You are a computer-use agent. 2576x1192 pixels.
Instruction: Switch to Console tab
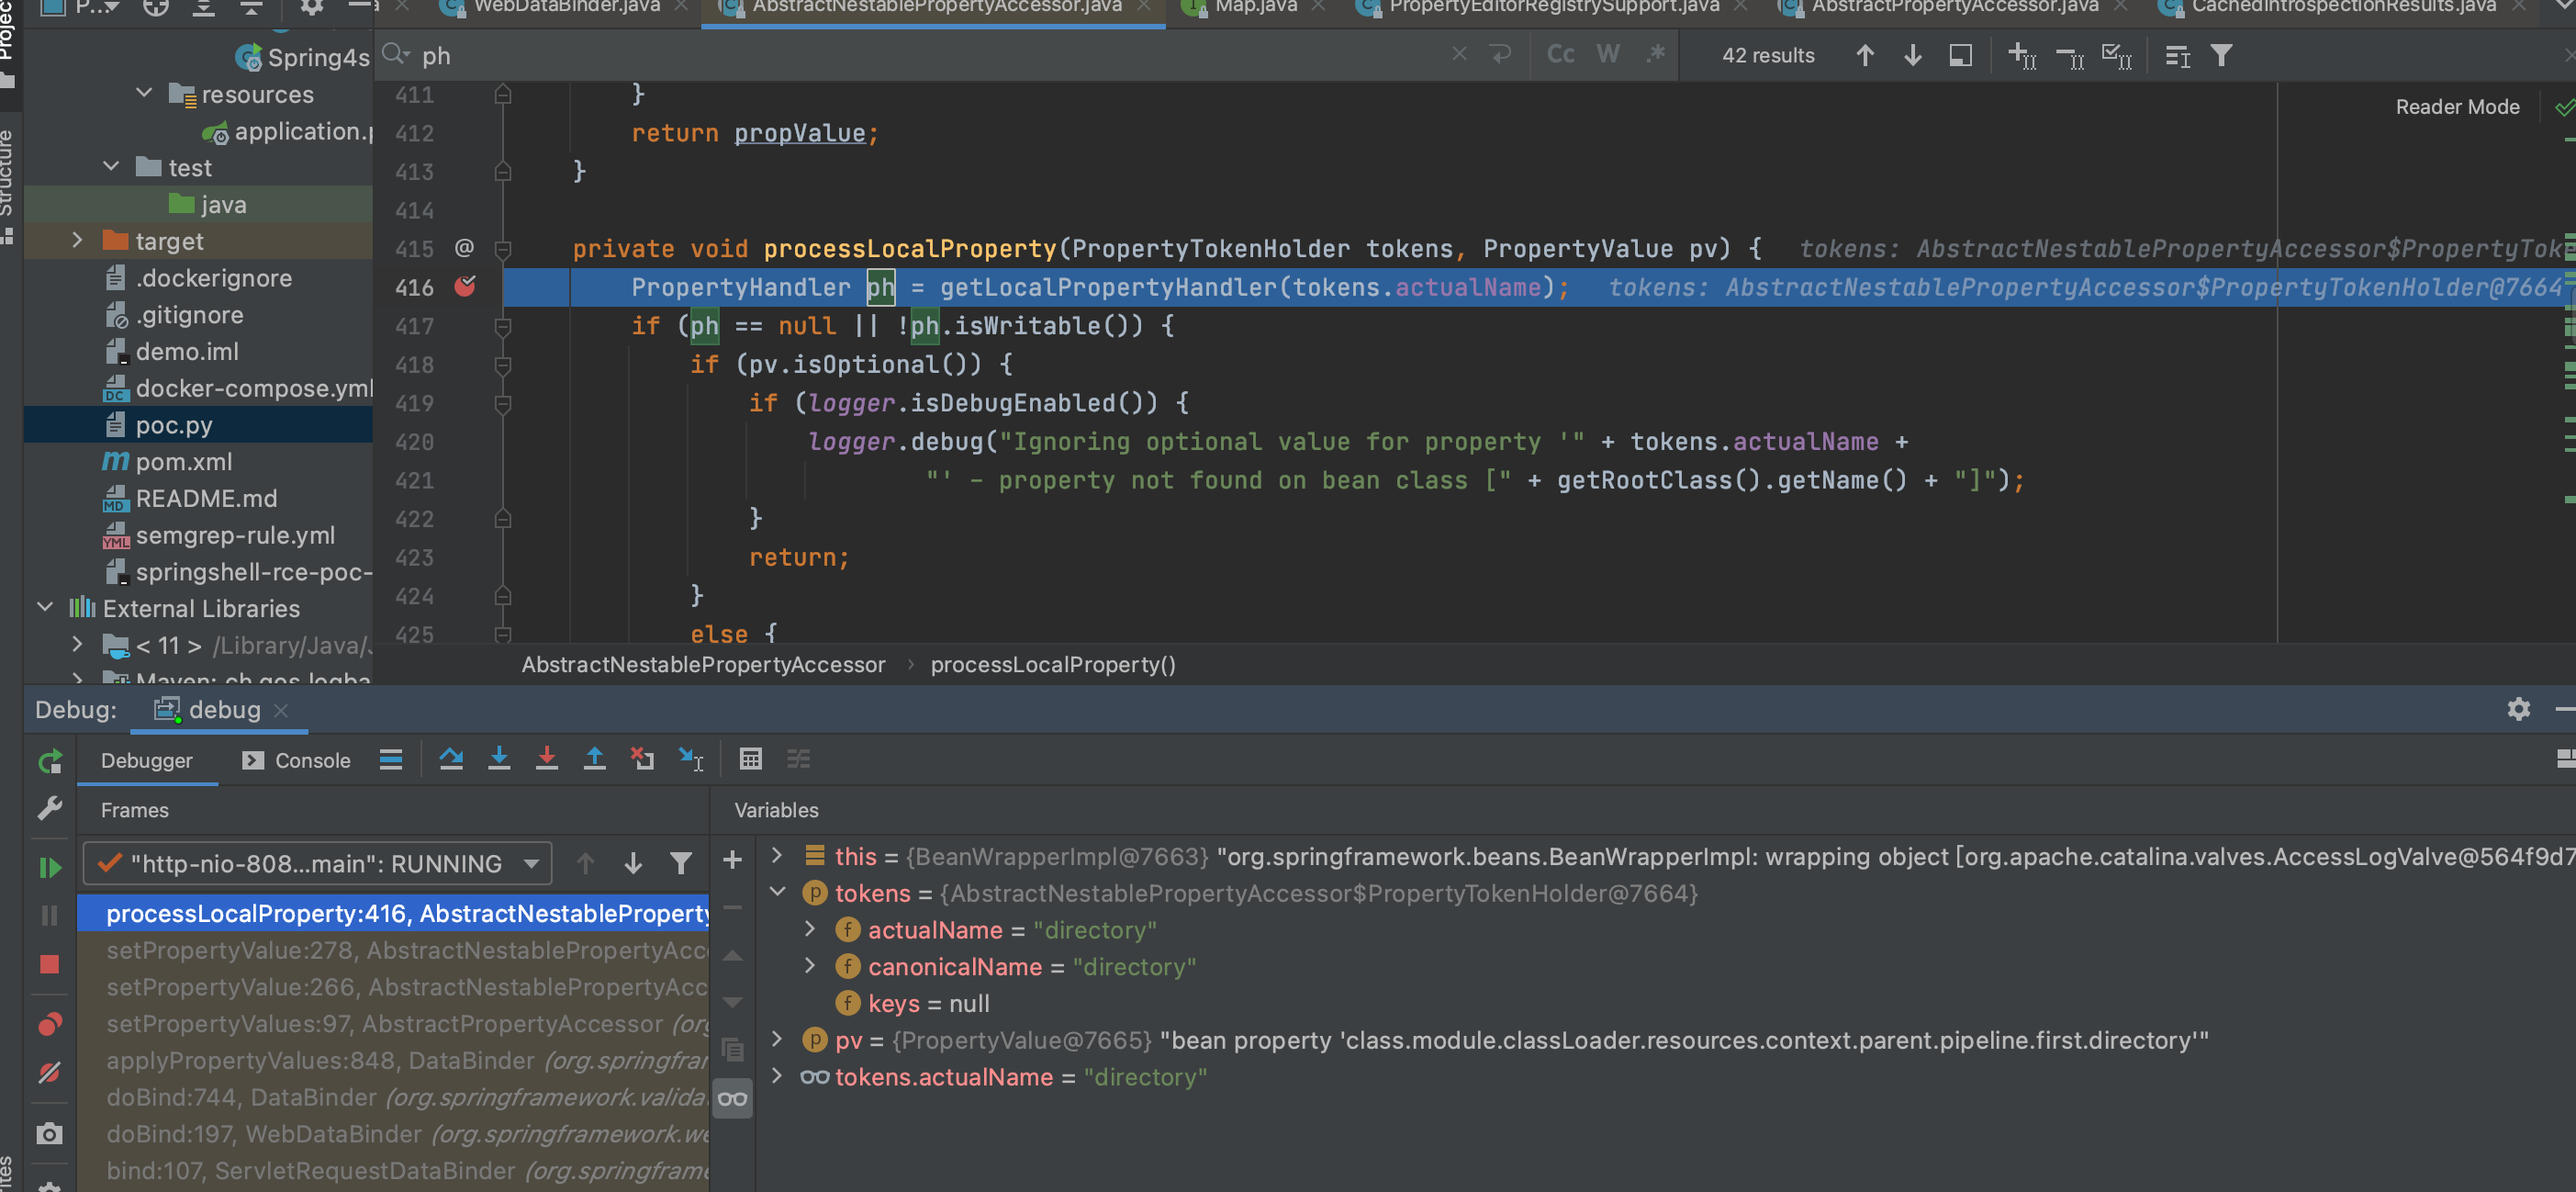click(296, 761)
